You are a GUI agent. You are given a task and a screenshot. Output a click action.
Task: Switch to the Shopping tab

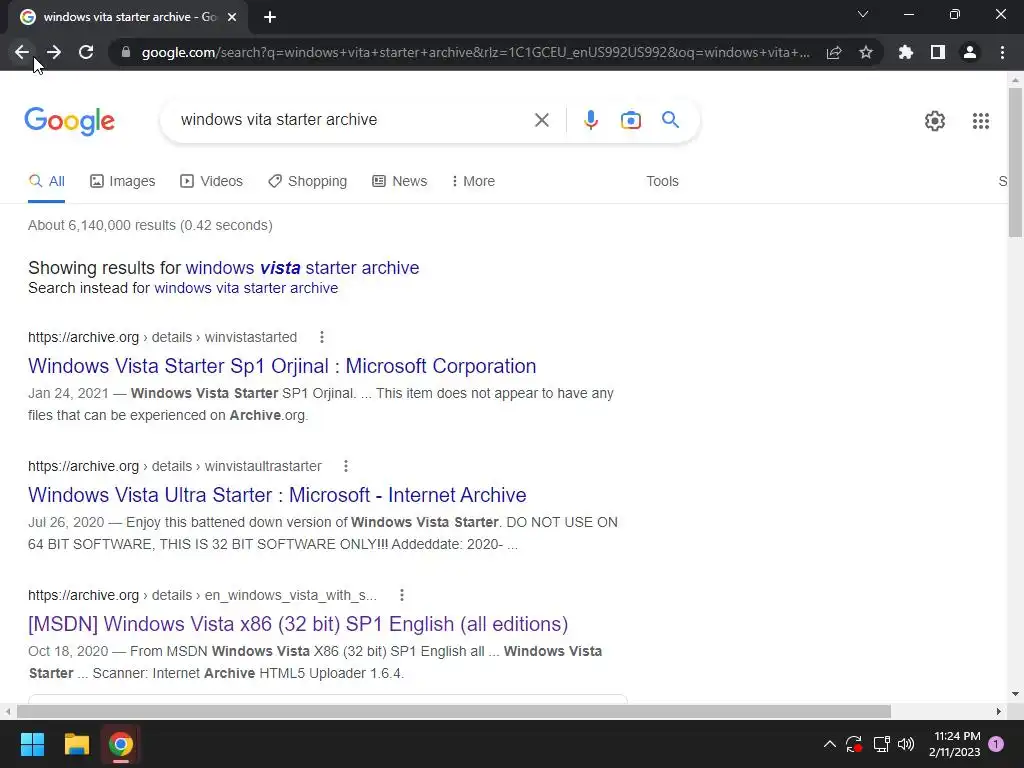[x=308, y=182]
